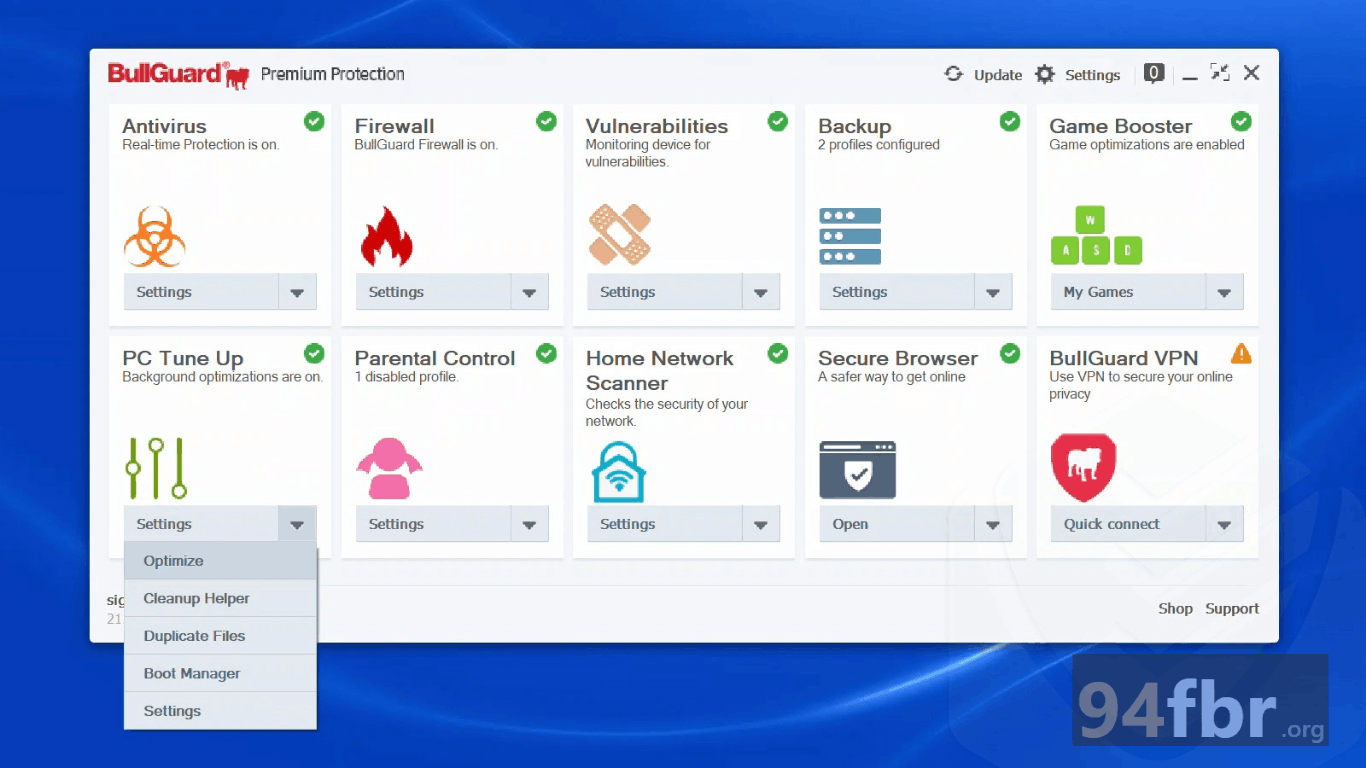Open Firewall Settings button
This screenshot has width=1366, height=768.
(x=433, y=292)
